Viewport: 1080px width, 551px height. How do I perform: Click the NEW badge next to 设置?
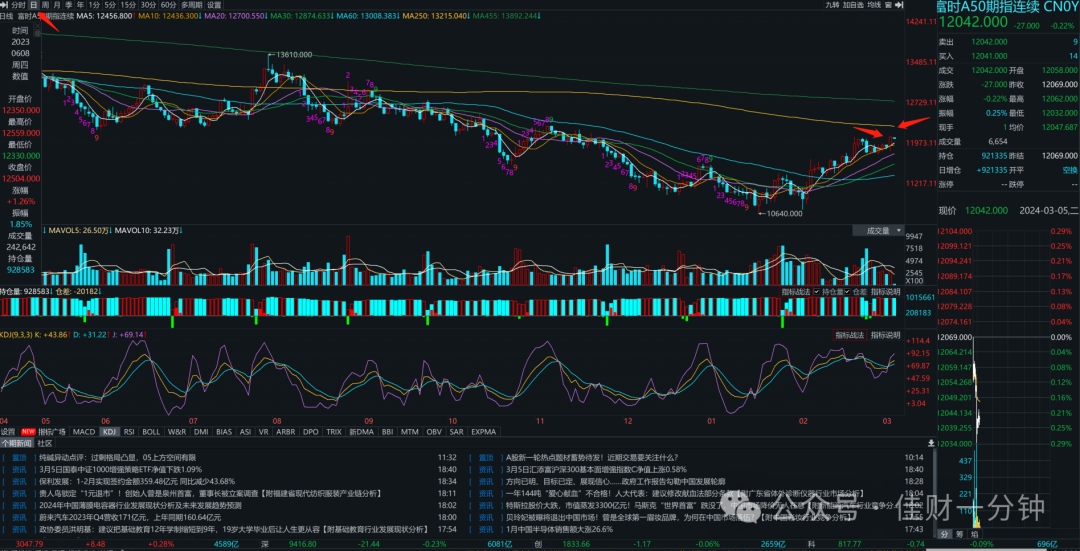[x=28, y=432]
